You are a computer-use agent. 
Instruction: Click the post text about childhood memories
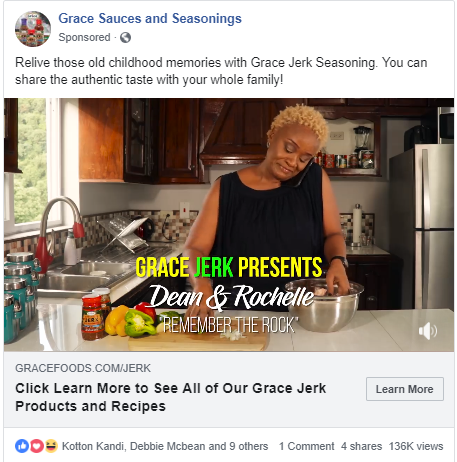click(221, 71)
